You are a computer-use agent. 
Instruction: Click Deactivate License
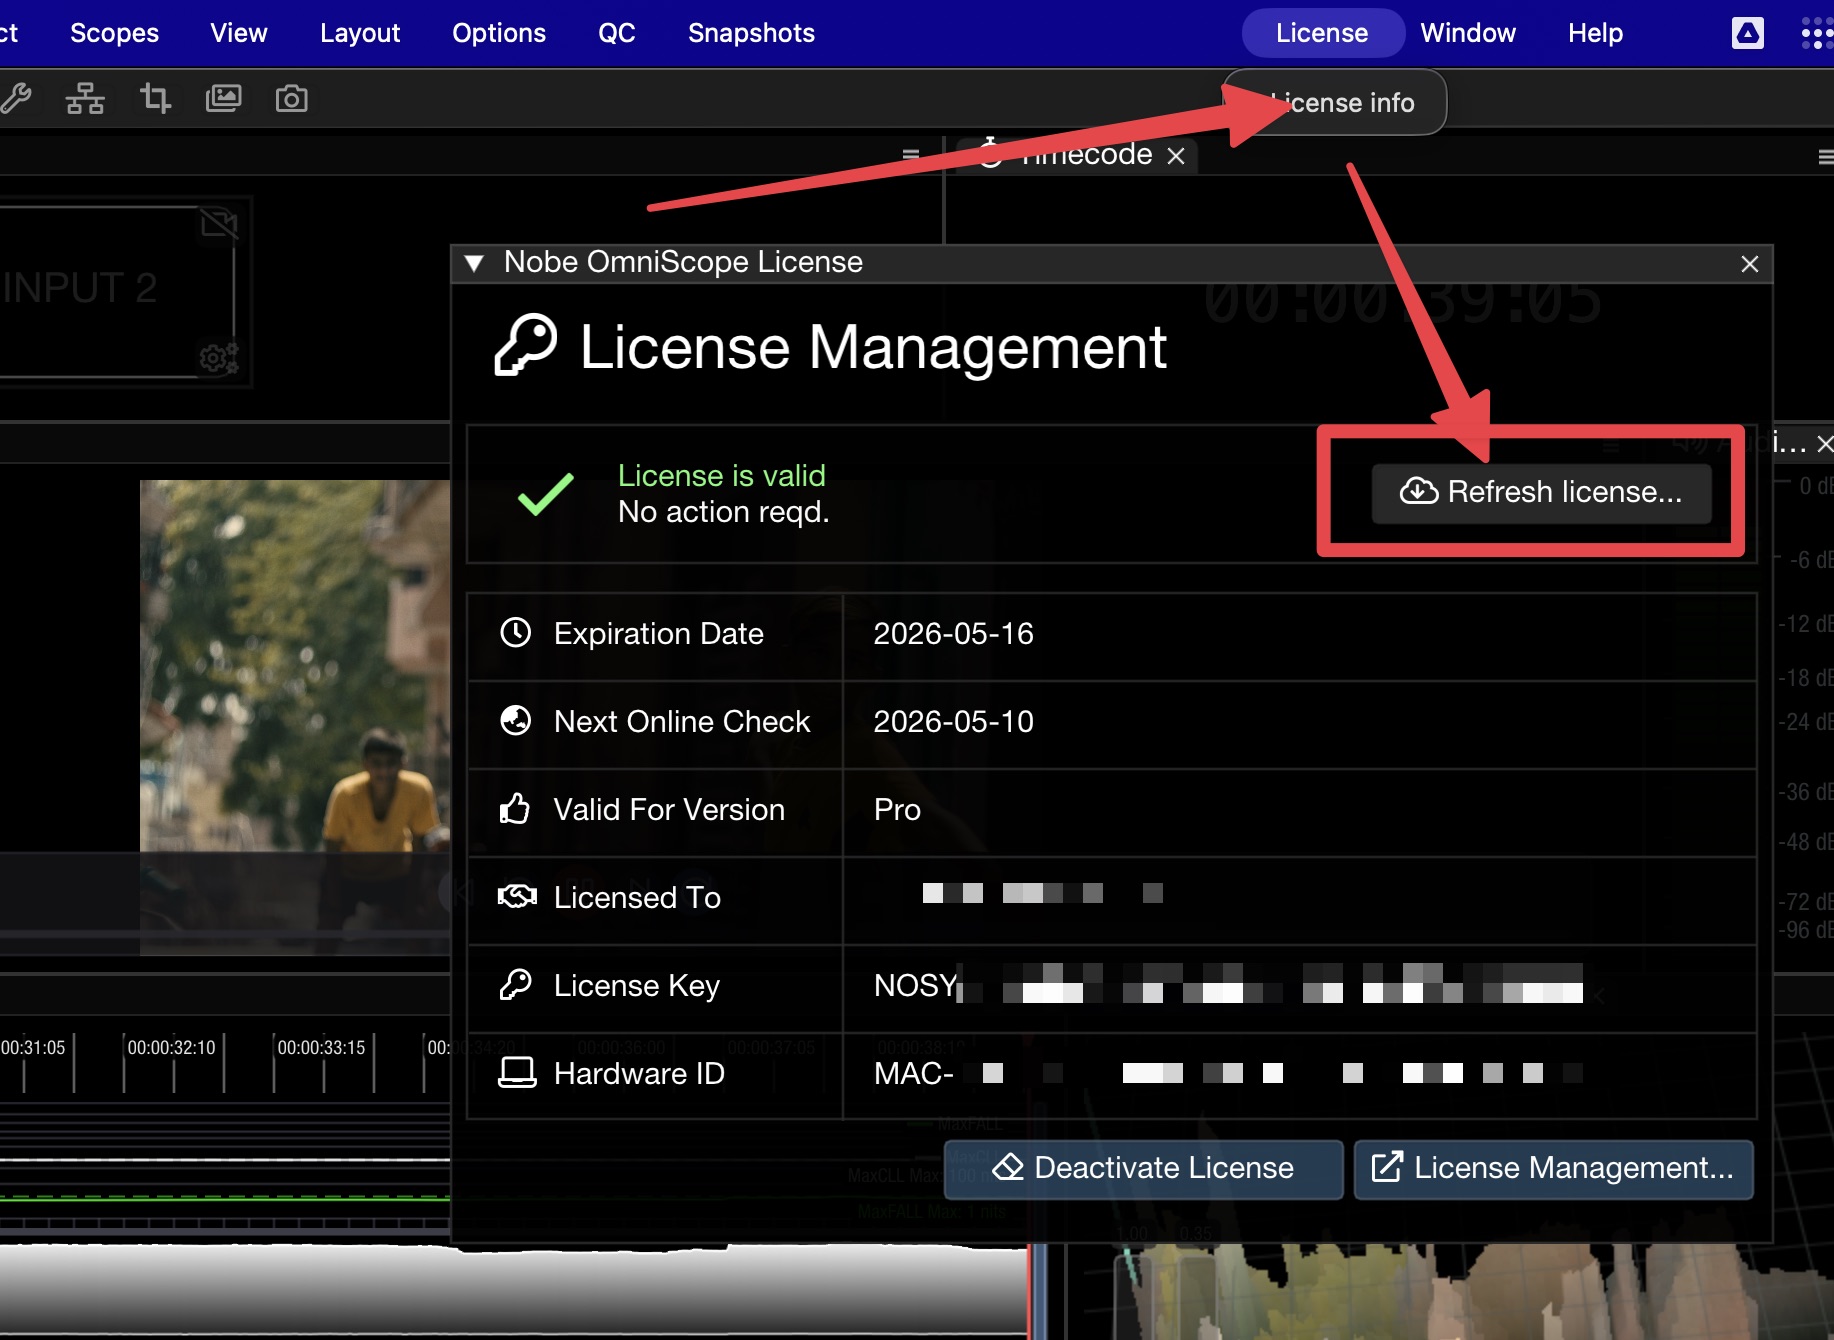tap(1142, 1168)
